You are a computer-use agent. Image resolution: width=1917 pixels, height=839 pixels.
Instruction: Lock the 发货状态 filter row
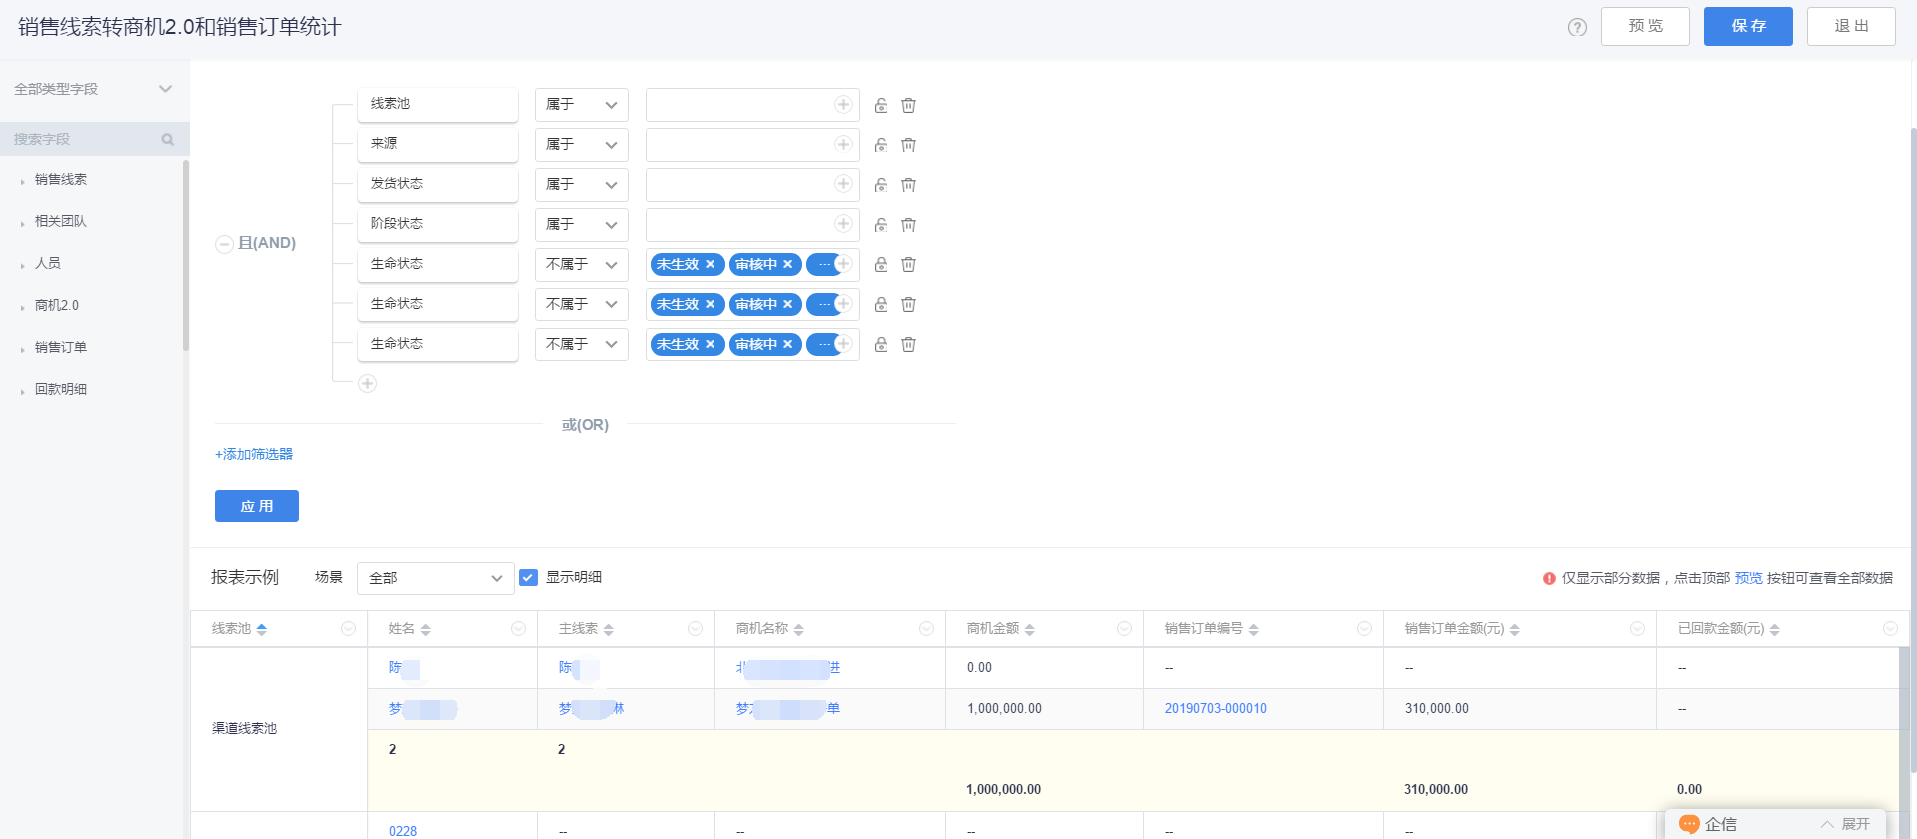[881, 185]
